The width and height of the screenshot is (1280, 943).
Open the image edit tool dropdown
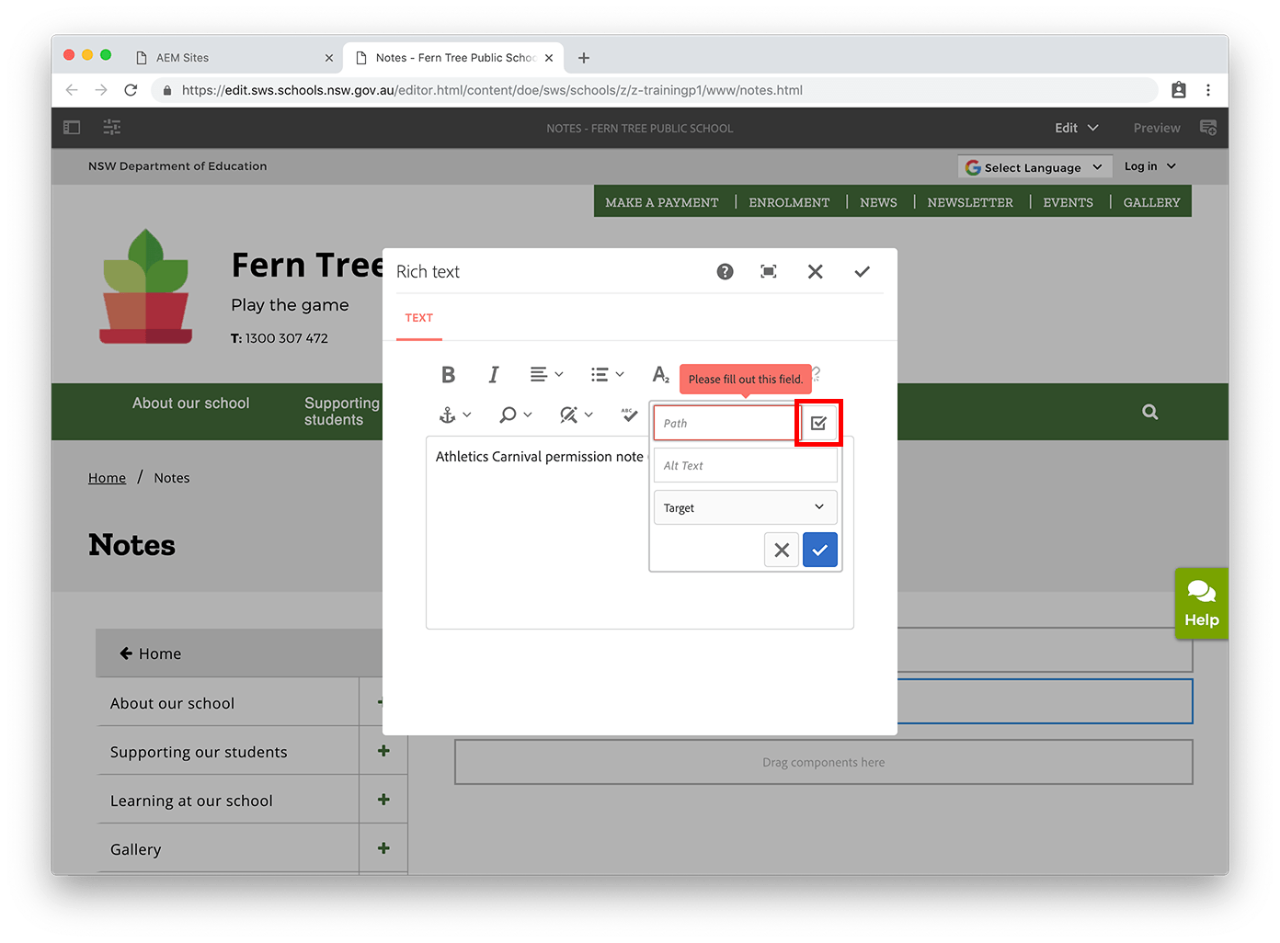point(577,414)
